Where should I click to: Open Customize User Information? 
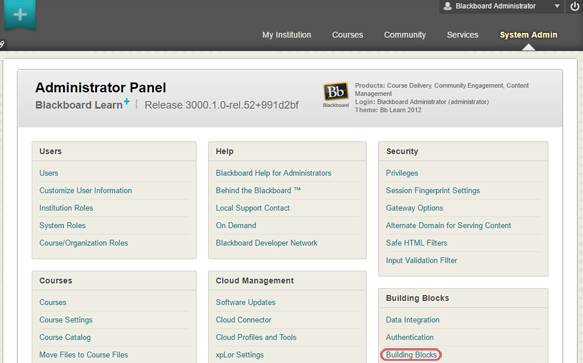(x=86, y=190)
